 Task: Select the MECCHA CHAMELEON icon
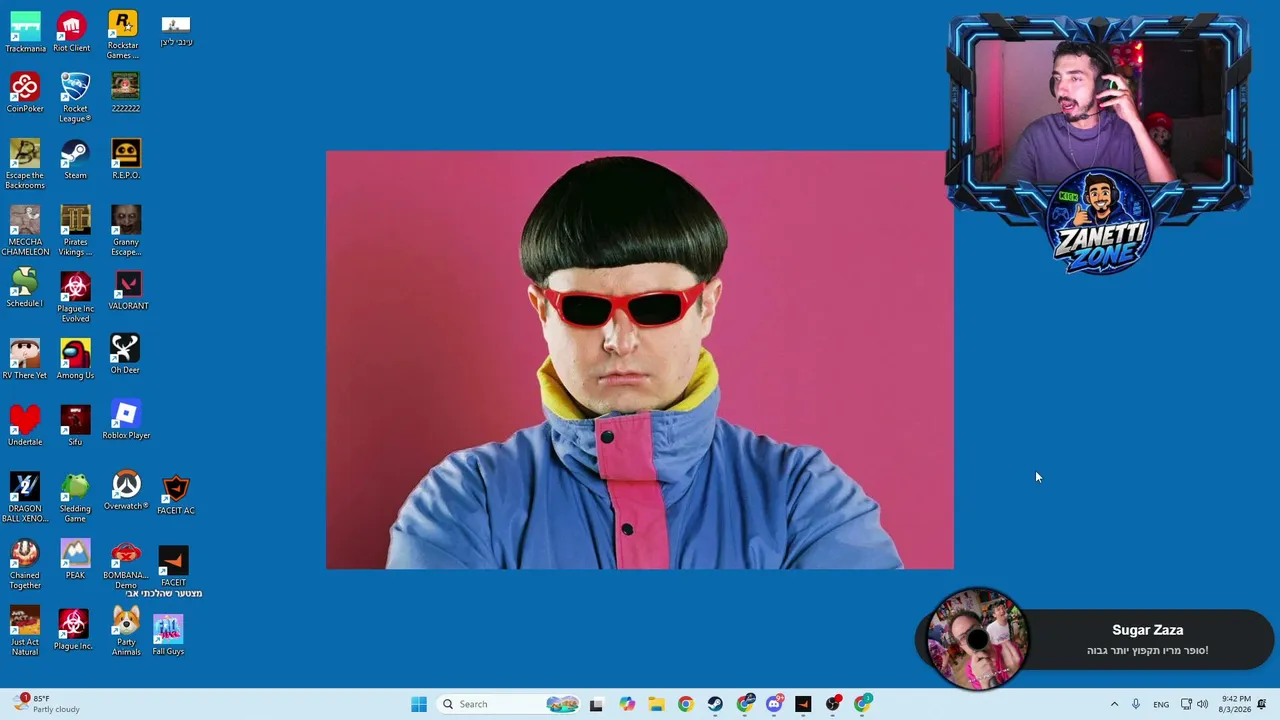[x=25, y=231]
